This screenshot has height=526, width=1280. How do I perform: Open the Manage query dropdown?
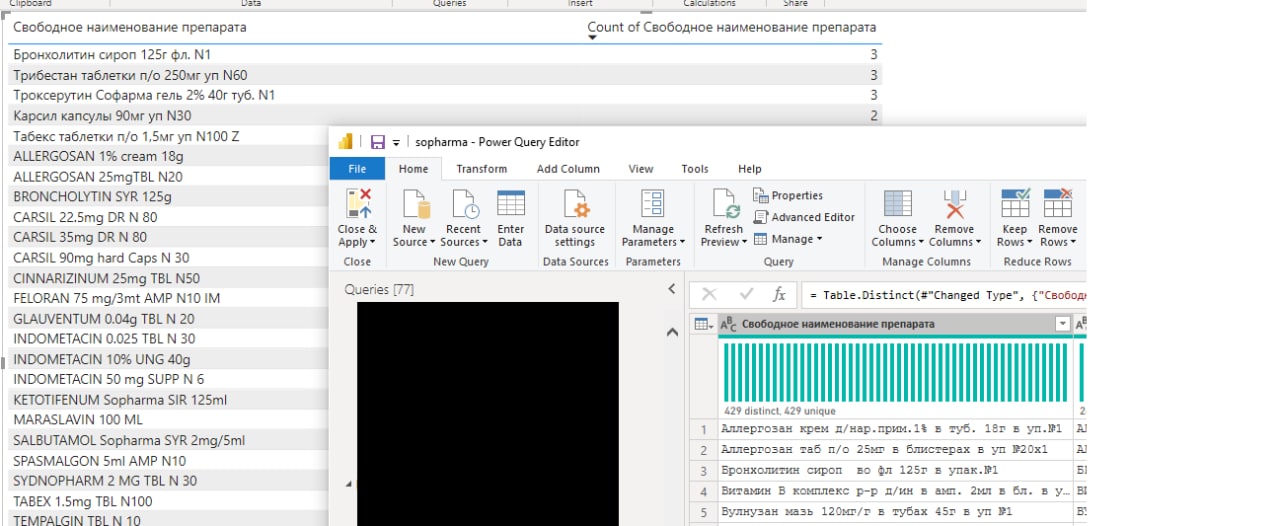(788, 239)
